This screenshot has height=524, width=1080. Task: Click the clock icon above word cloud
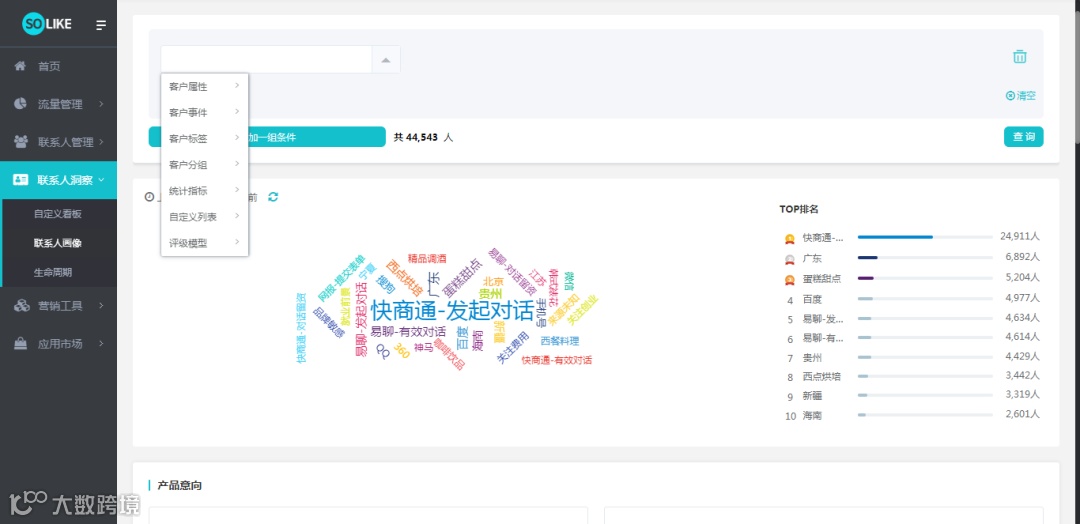[149, 197]
